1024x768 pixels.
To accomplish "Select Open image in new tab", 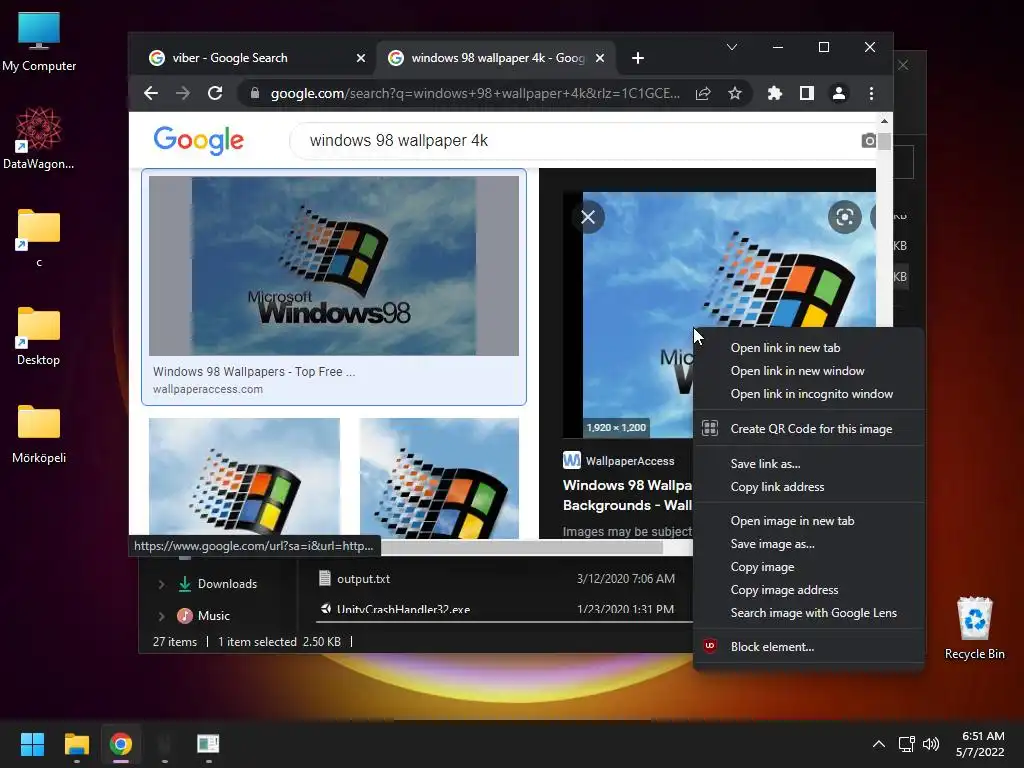I will [x=792, y=521].
